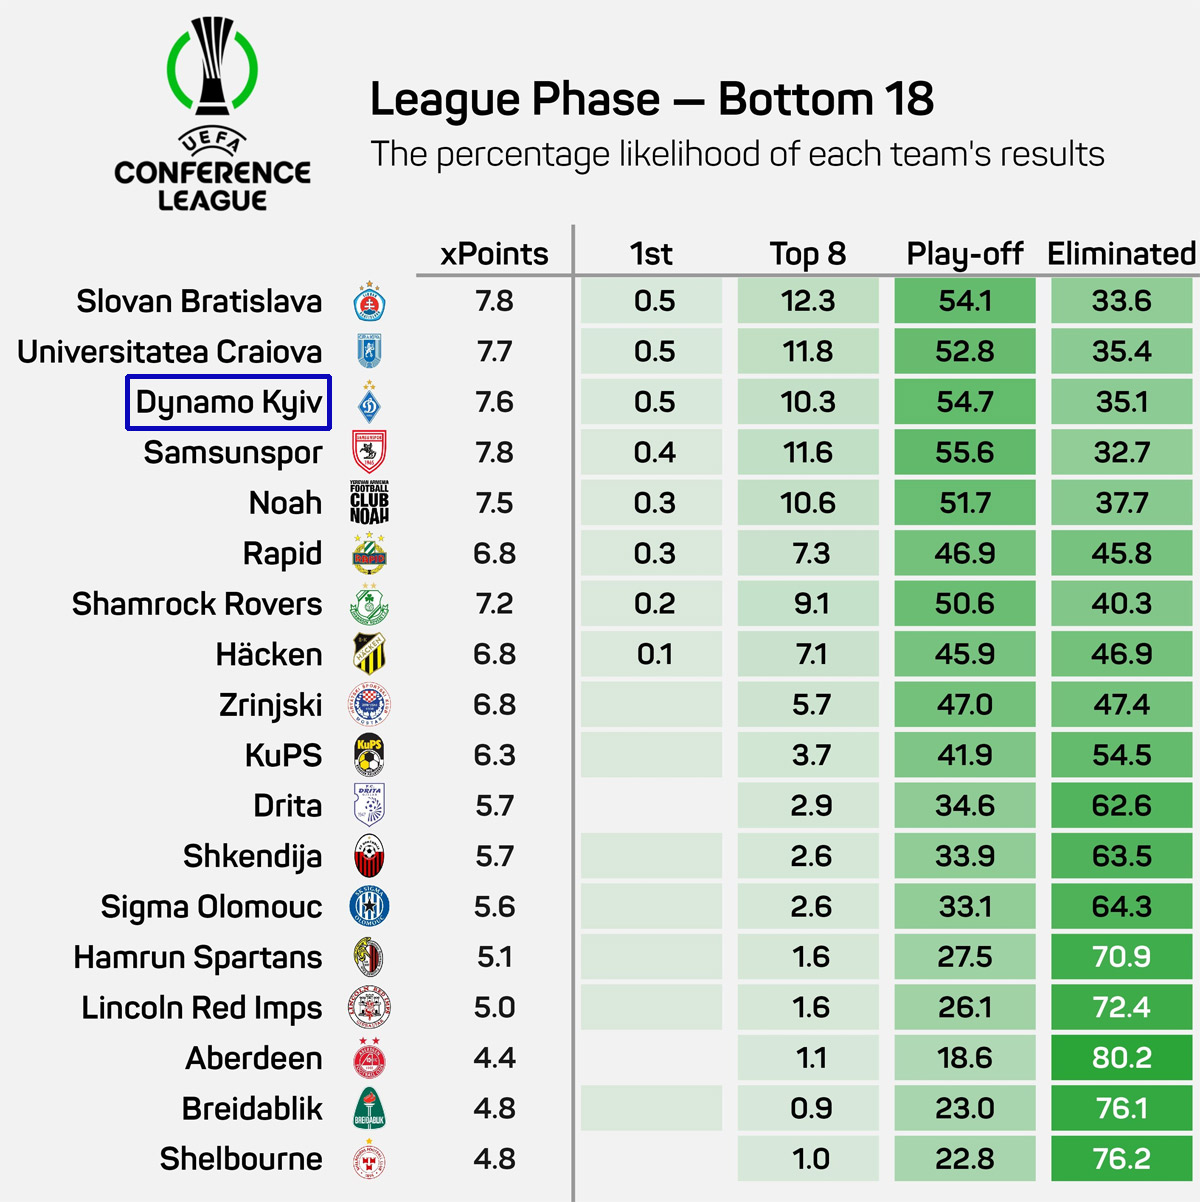Screen dimensions: 1200x1202
Task: Click the Slovan Bratislava club crest
Action: click(x=369, y=302)
